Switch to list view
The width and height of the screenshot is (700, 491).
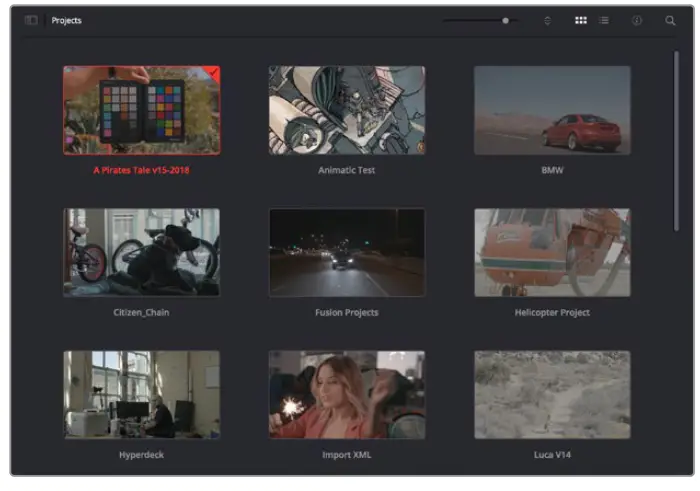pyautogui.click(x=604, y=20)
